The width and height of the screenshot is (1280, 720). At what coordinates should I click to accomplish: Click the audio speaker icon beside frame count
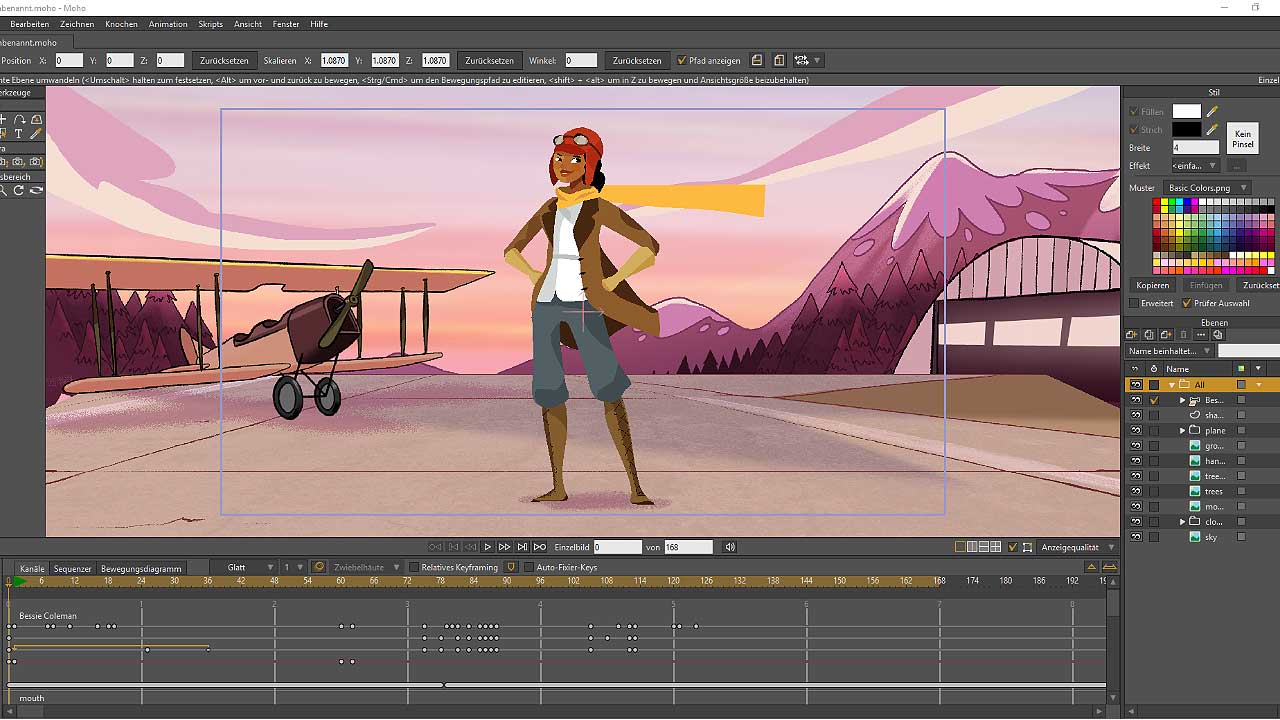730,547
